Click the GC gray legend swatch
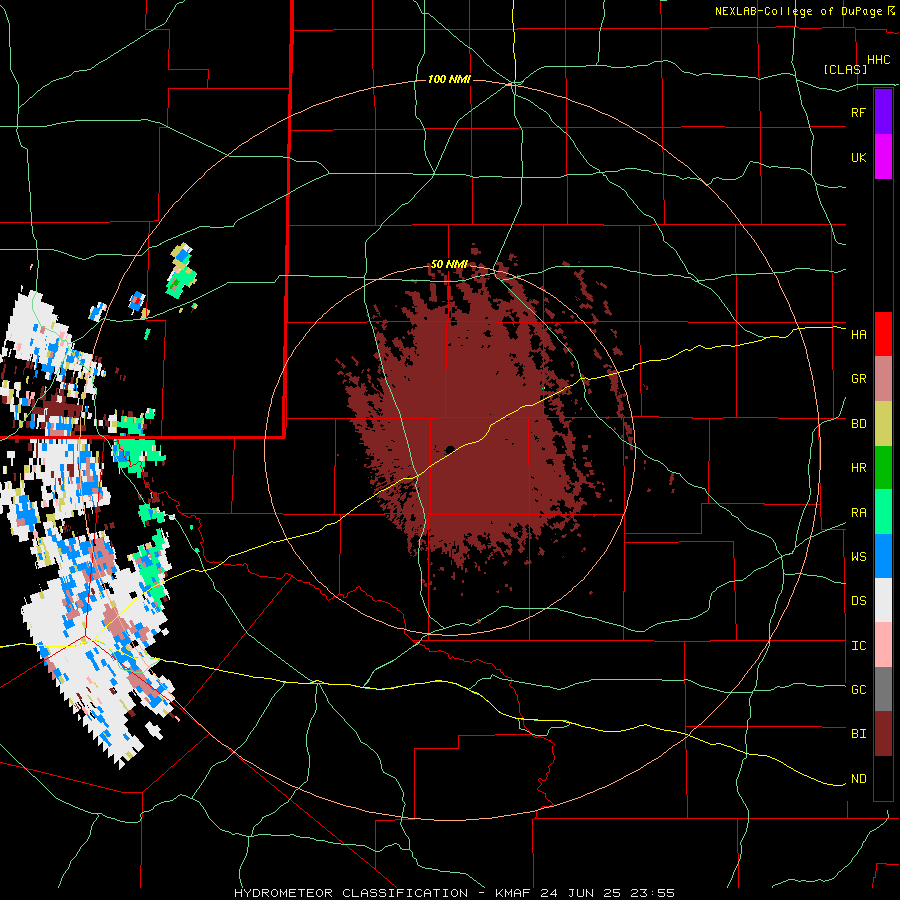The width and height of the screenshot is (900, 900). pos(883,689)
